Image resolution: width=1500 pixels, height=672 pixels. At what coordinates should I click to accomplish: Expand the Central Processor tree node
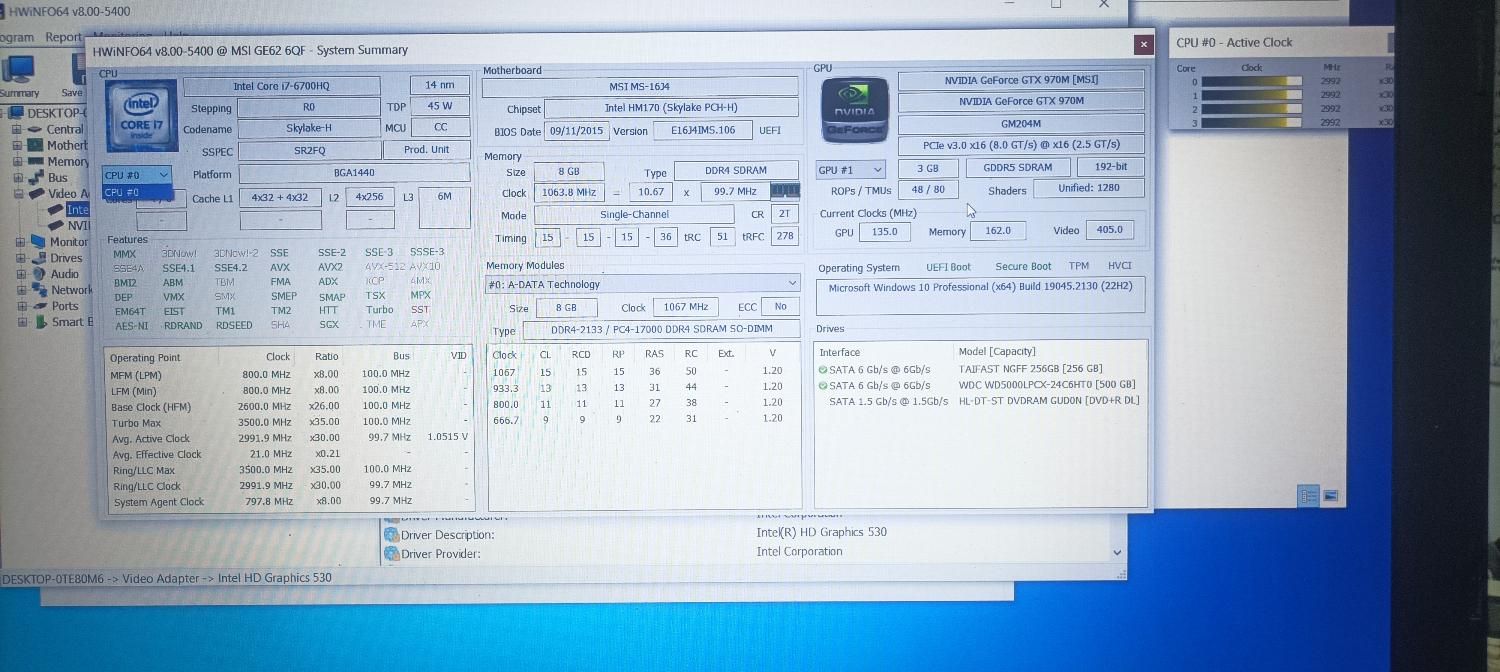point(17,129)
